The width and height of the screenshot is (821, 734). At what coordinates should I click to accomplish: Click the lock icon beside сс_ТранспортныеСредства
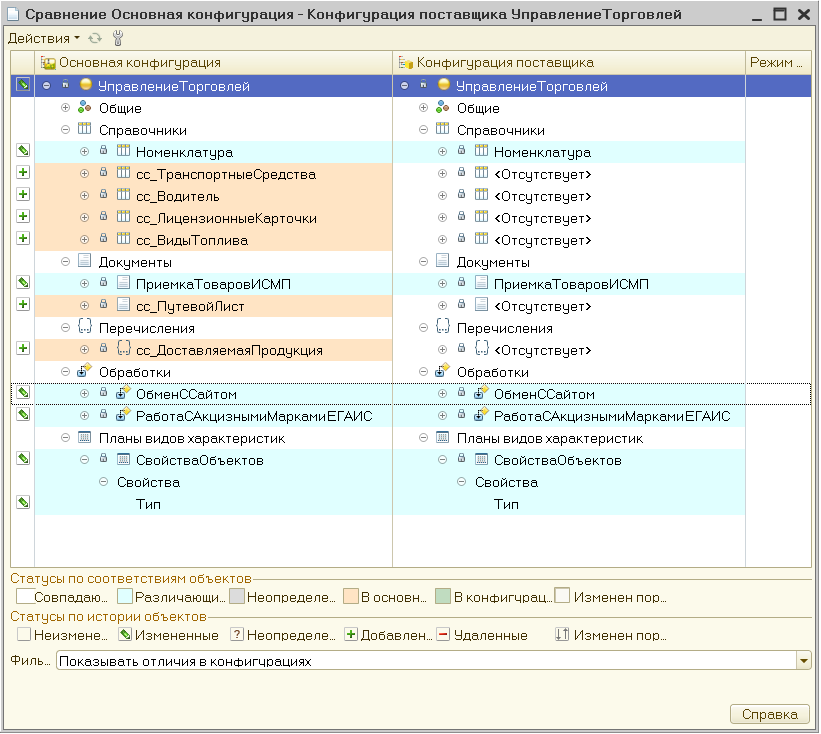click(x=103, y=174)
